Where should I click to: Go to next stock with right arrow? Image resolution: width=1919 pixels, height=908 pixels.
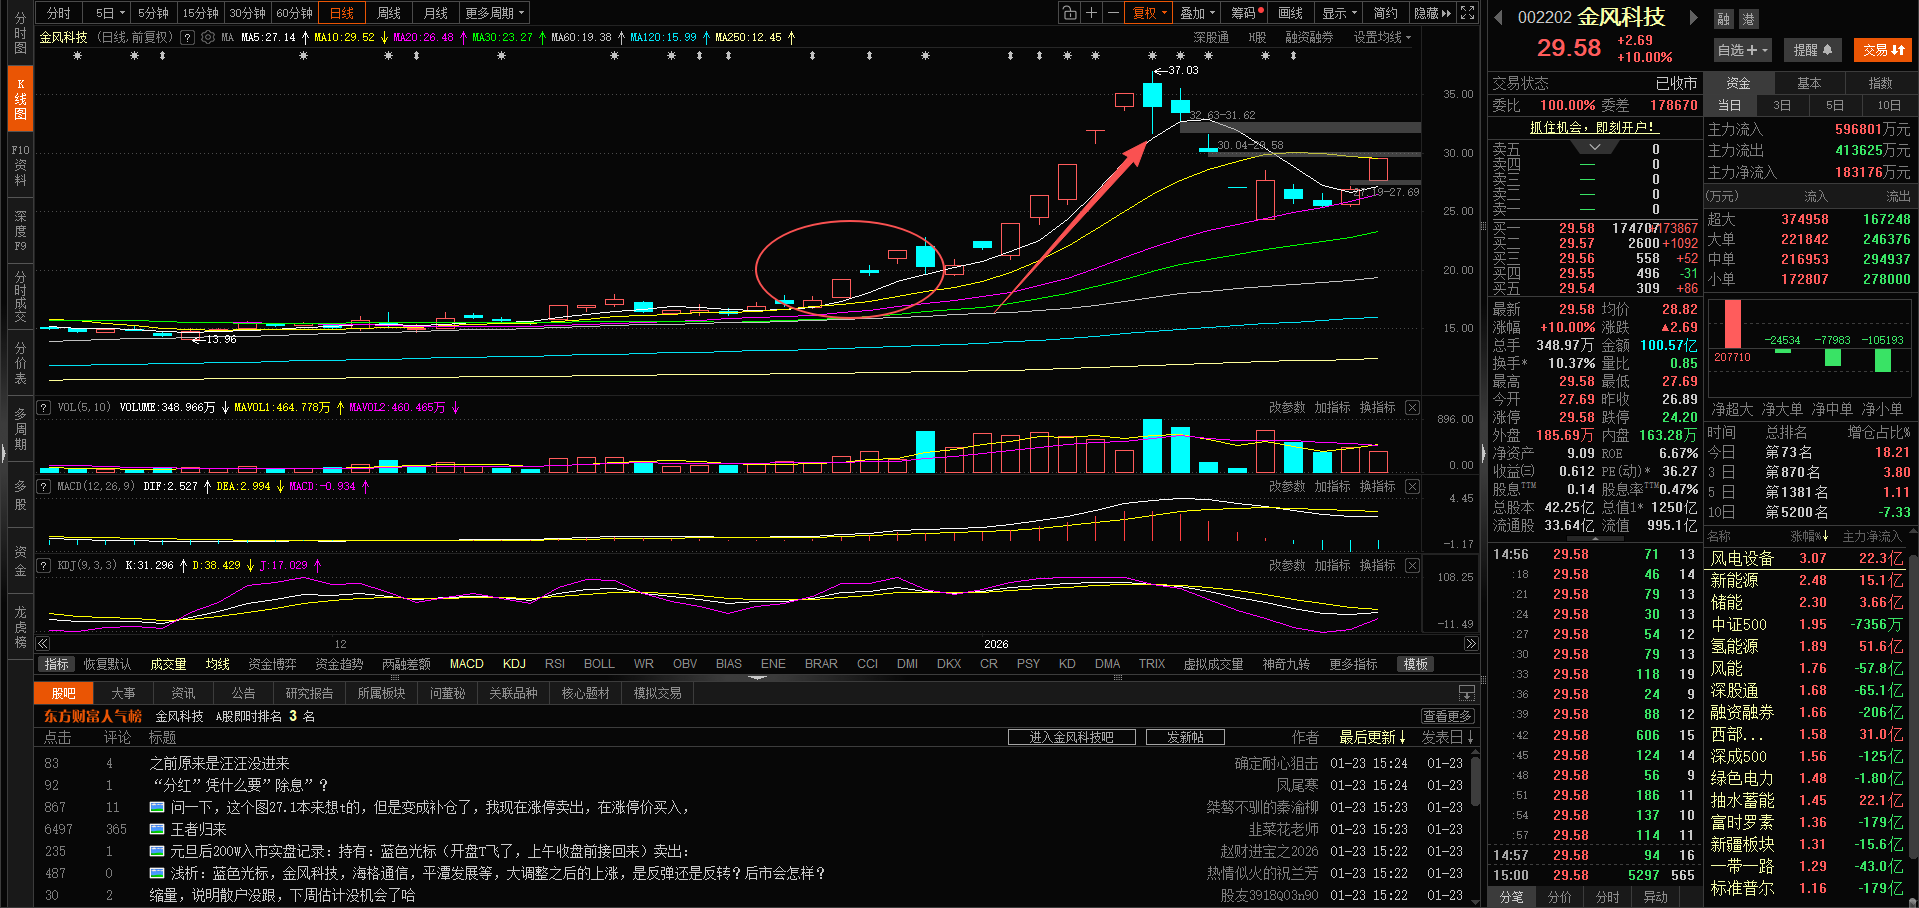[x=1693, y=17]
